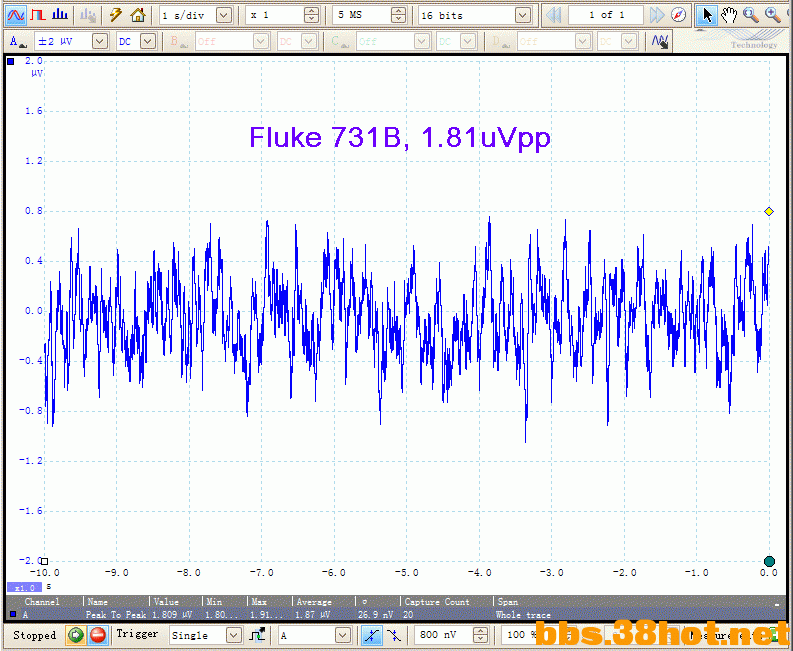This screenshot has width=793, height=651.
Task: Open Channel B Off range dropdown
Action: pos(261,41)
